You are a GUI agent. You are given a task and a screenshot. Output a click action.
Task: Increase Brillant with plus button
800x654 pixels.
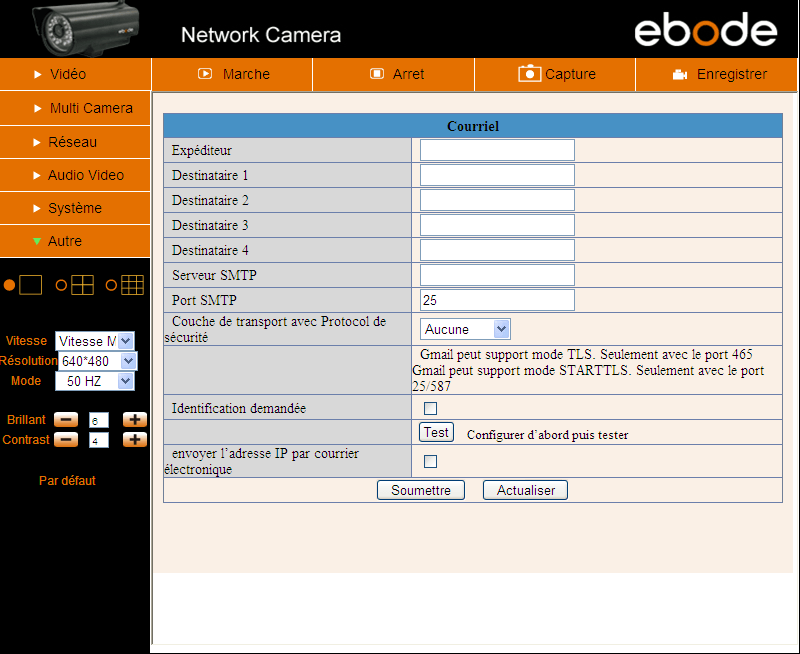(135, 419)
